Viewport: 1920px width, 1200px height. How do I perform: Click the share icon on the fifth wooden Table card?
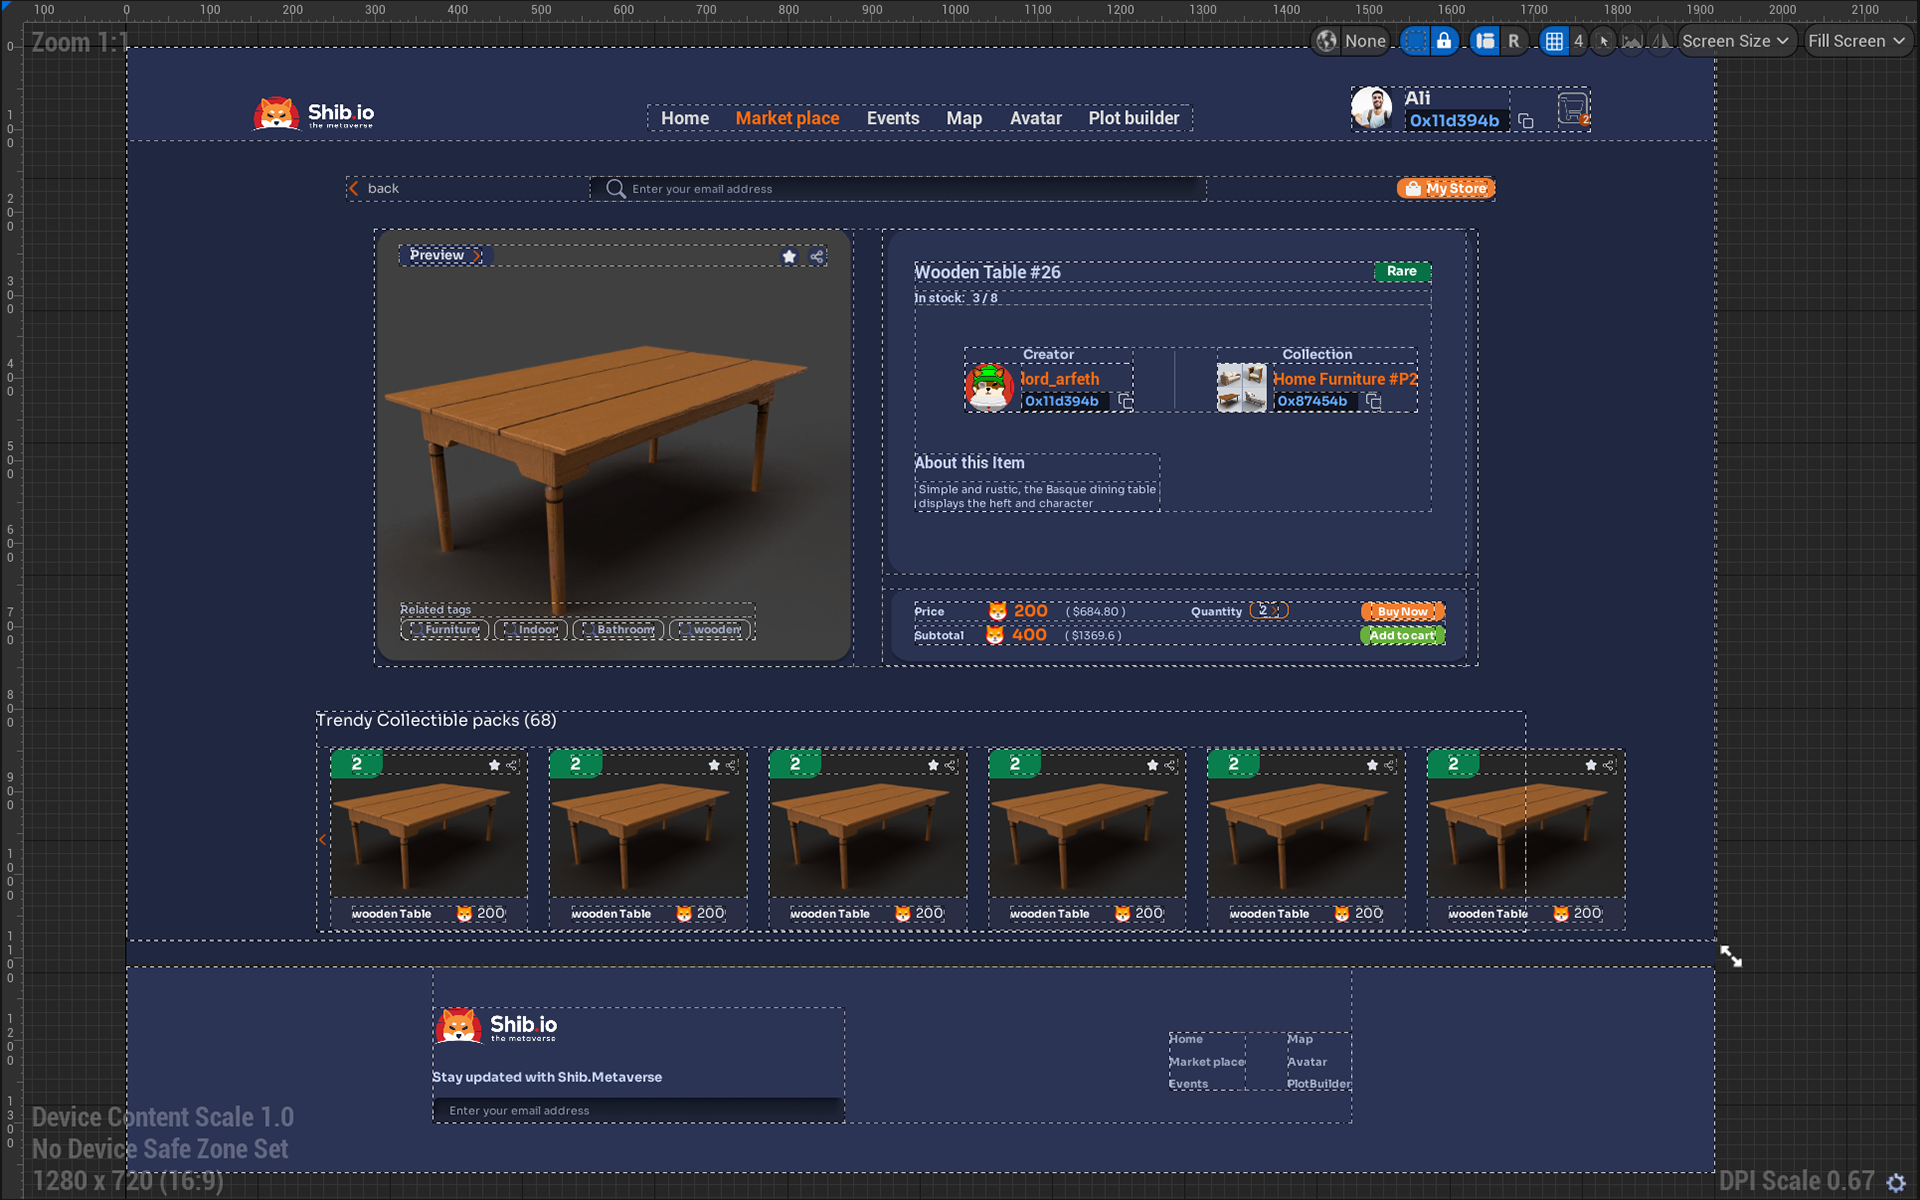tap(1390, 765)
